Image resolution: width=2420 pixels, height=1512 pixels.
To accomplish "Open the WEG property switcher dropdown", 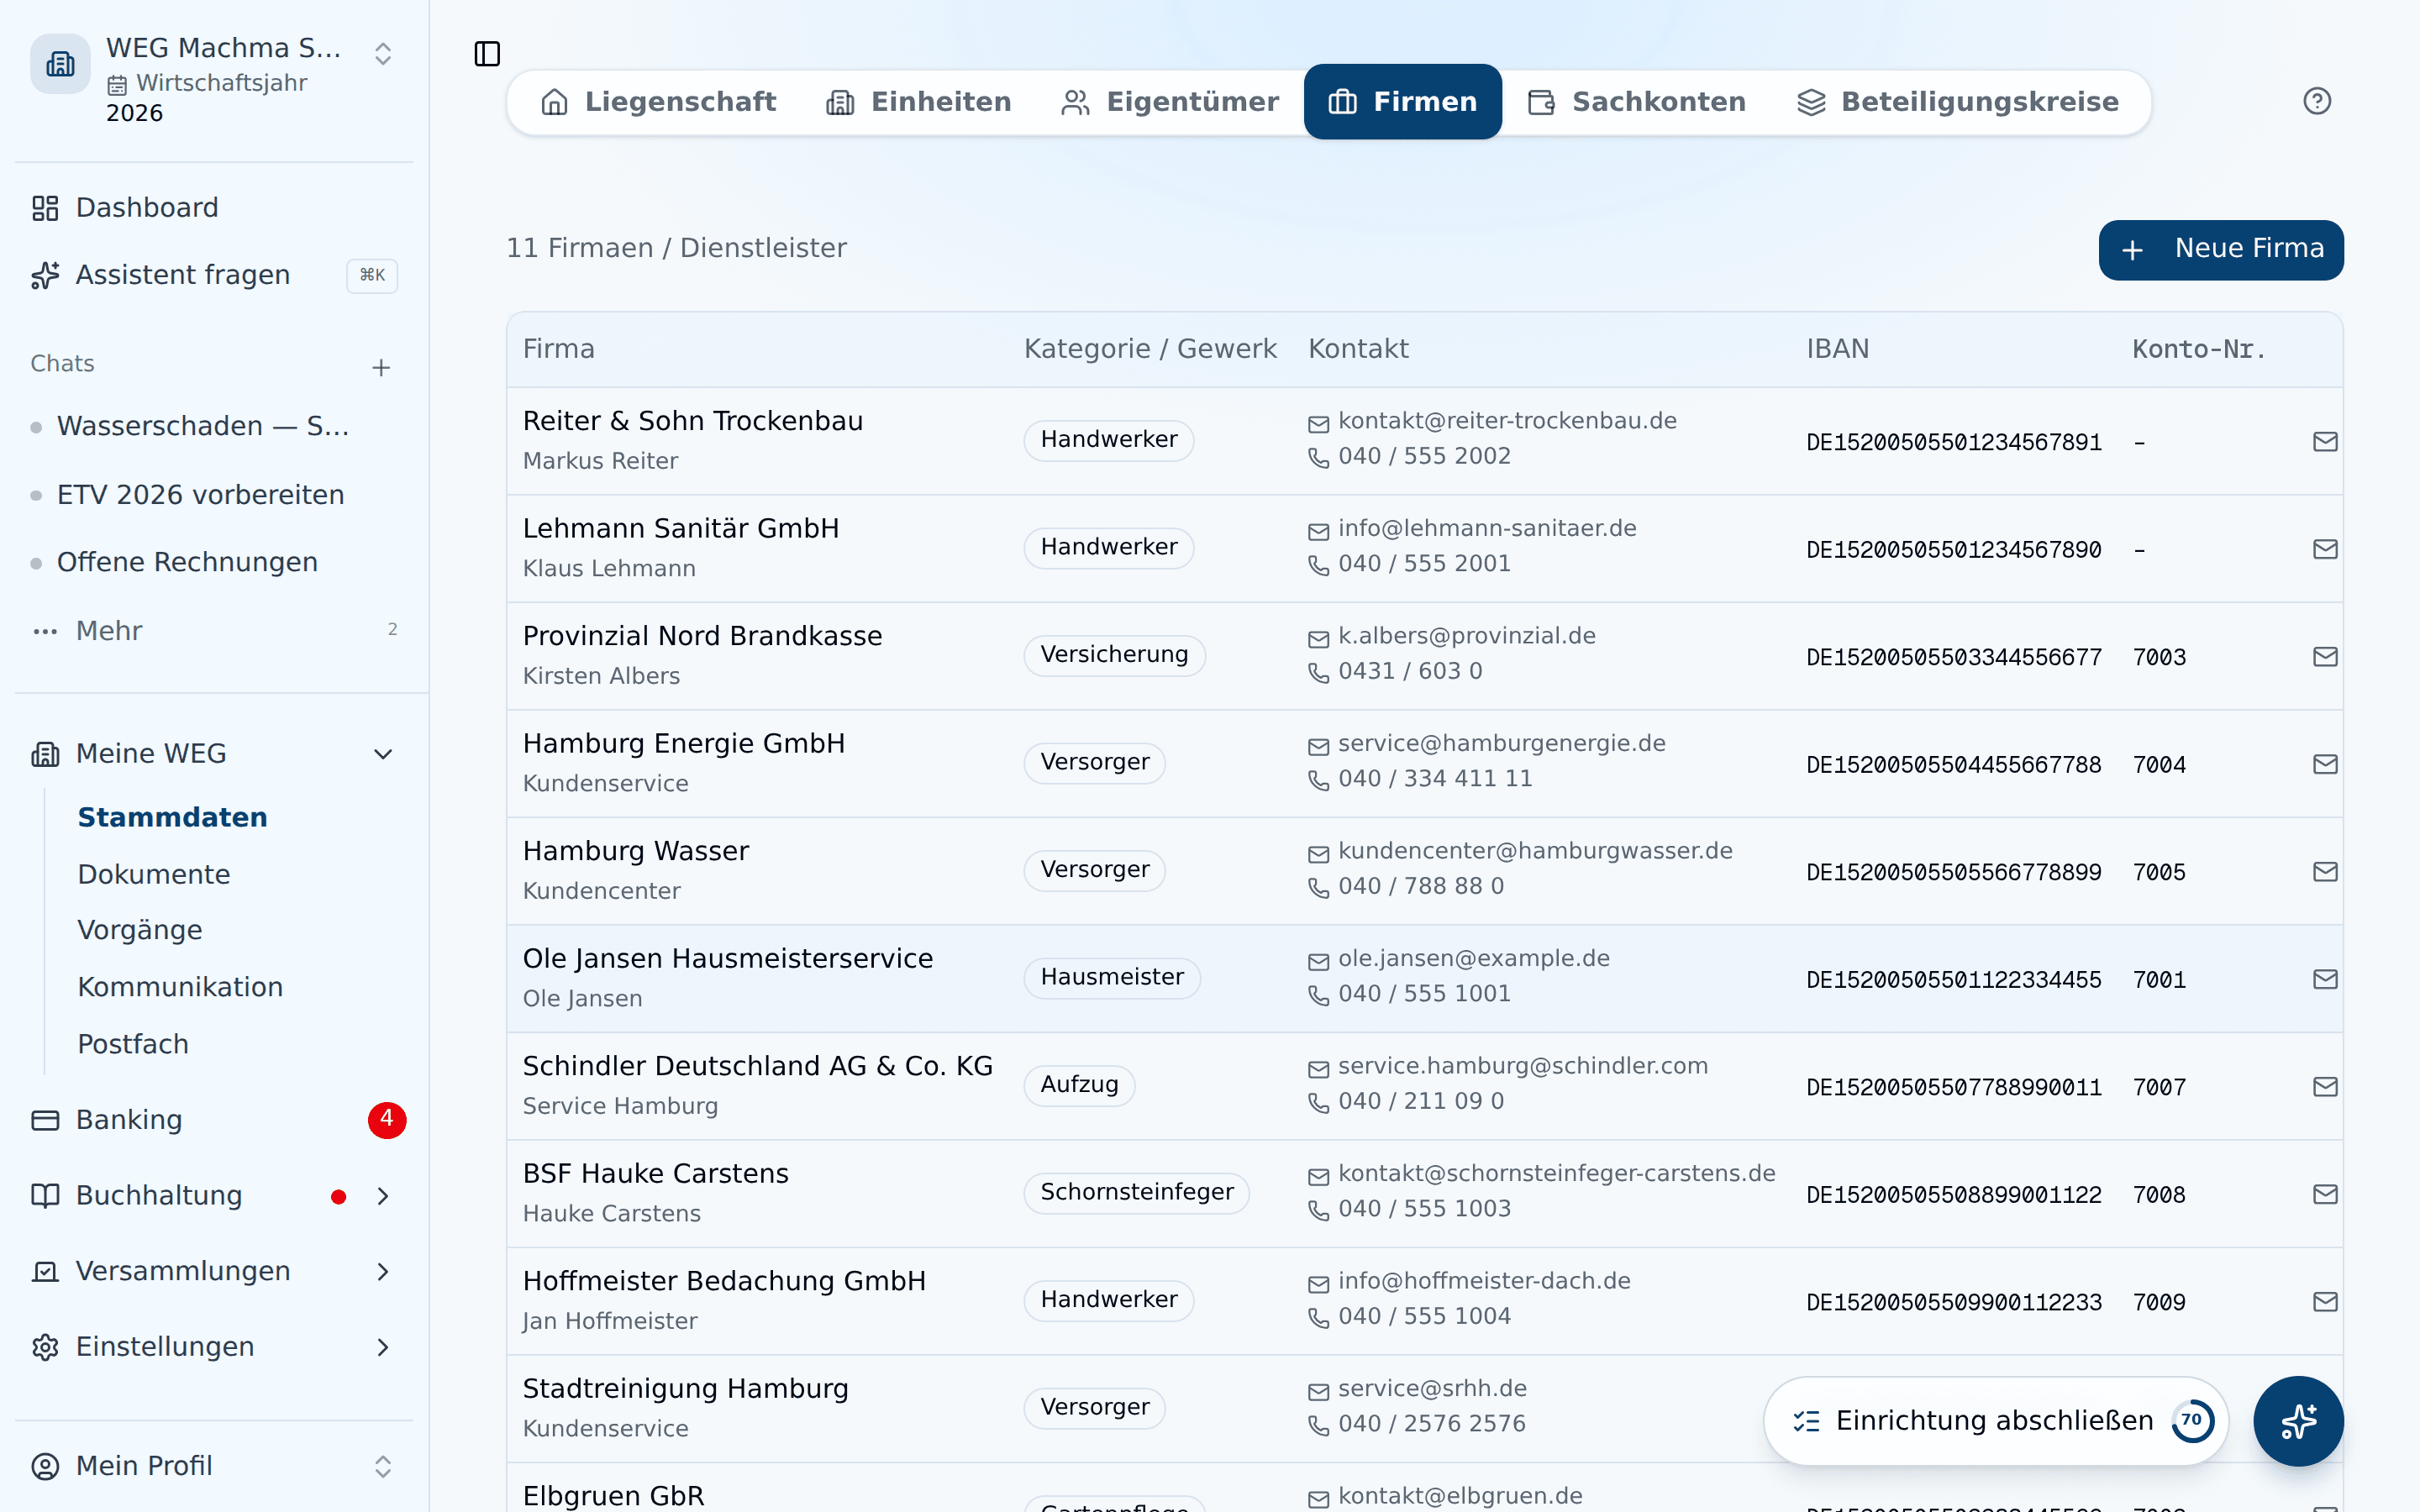I will click(x=382, y=54).
